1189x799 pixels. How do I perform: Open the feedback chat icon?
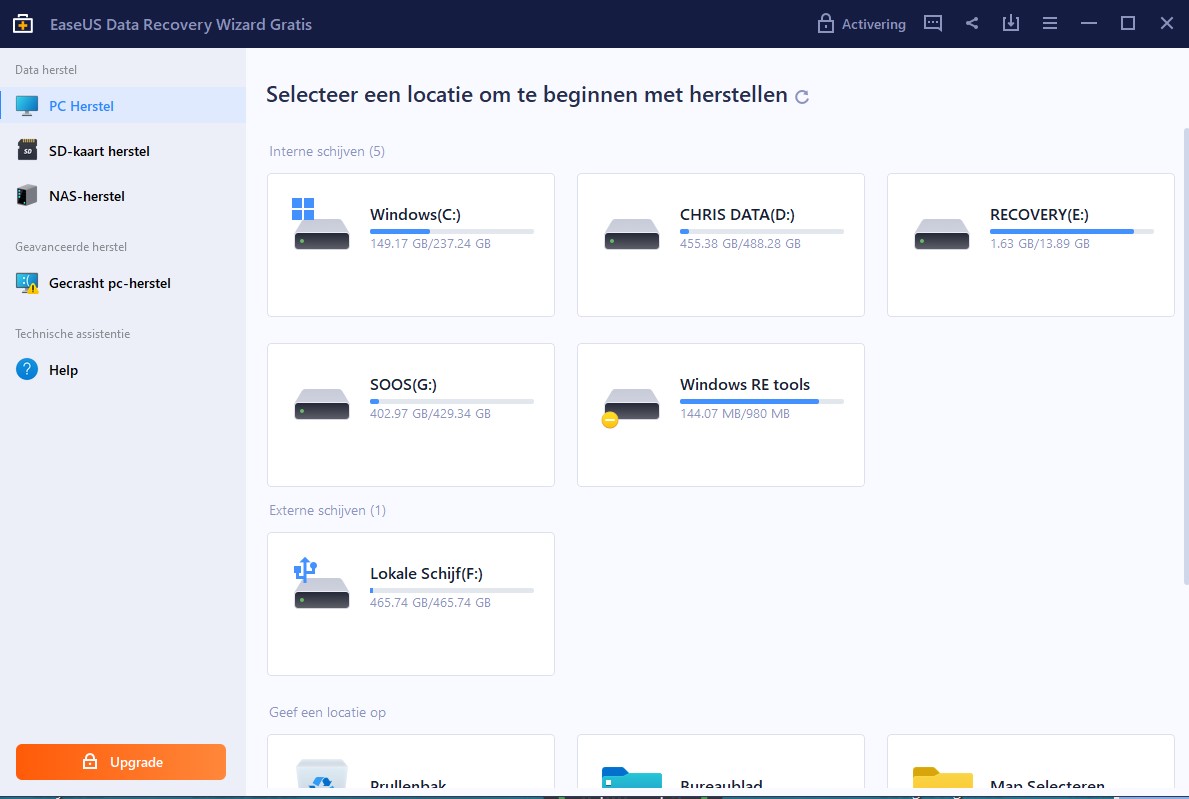click(x=933, y=24)
